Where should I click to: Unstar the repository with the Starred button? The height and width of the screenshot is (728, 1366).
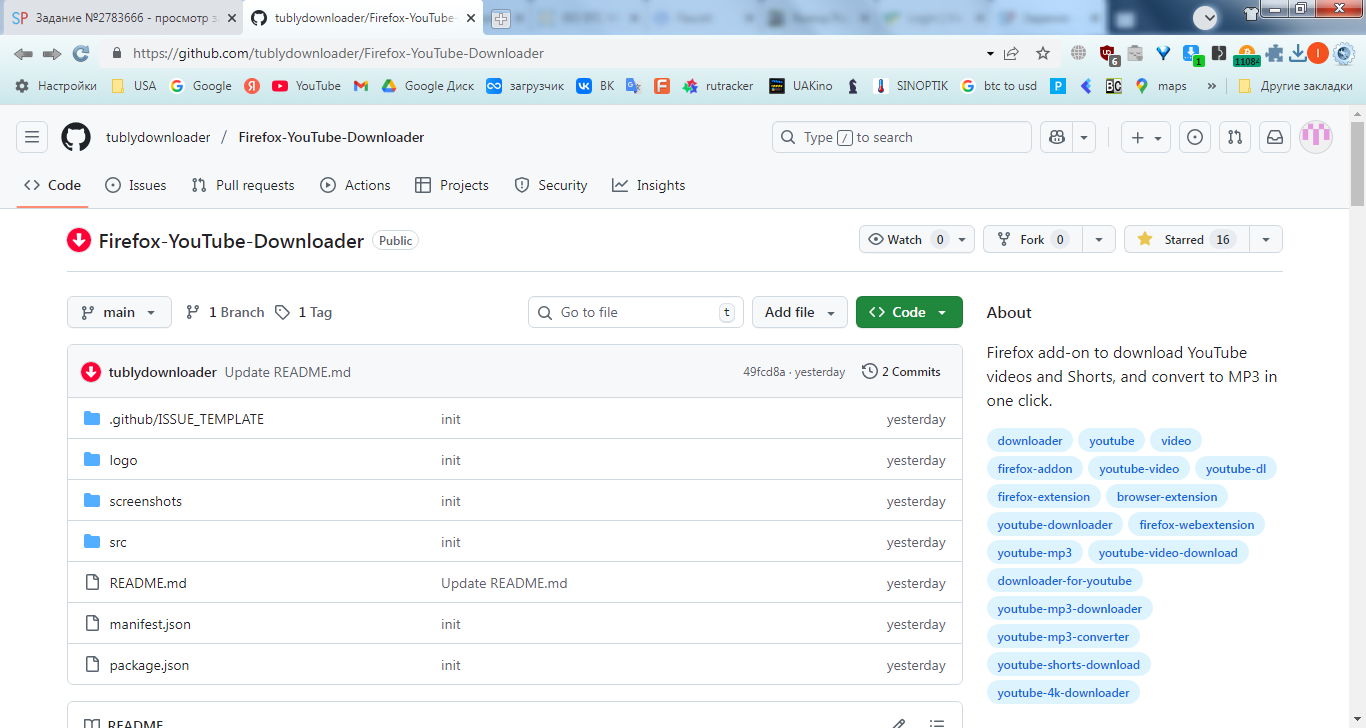tap(1187, 239)
